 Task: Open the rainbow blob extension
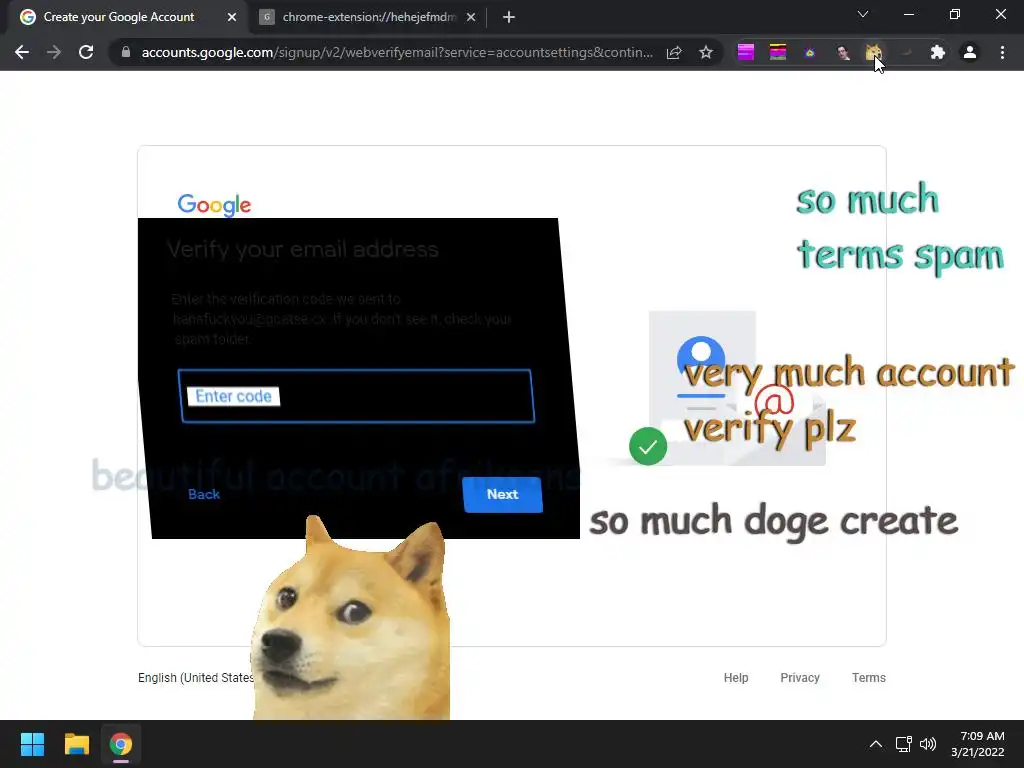click(x=810, y=53)
